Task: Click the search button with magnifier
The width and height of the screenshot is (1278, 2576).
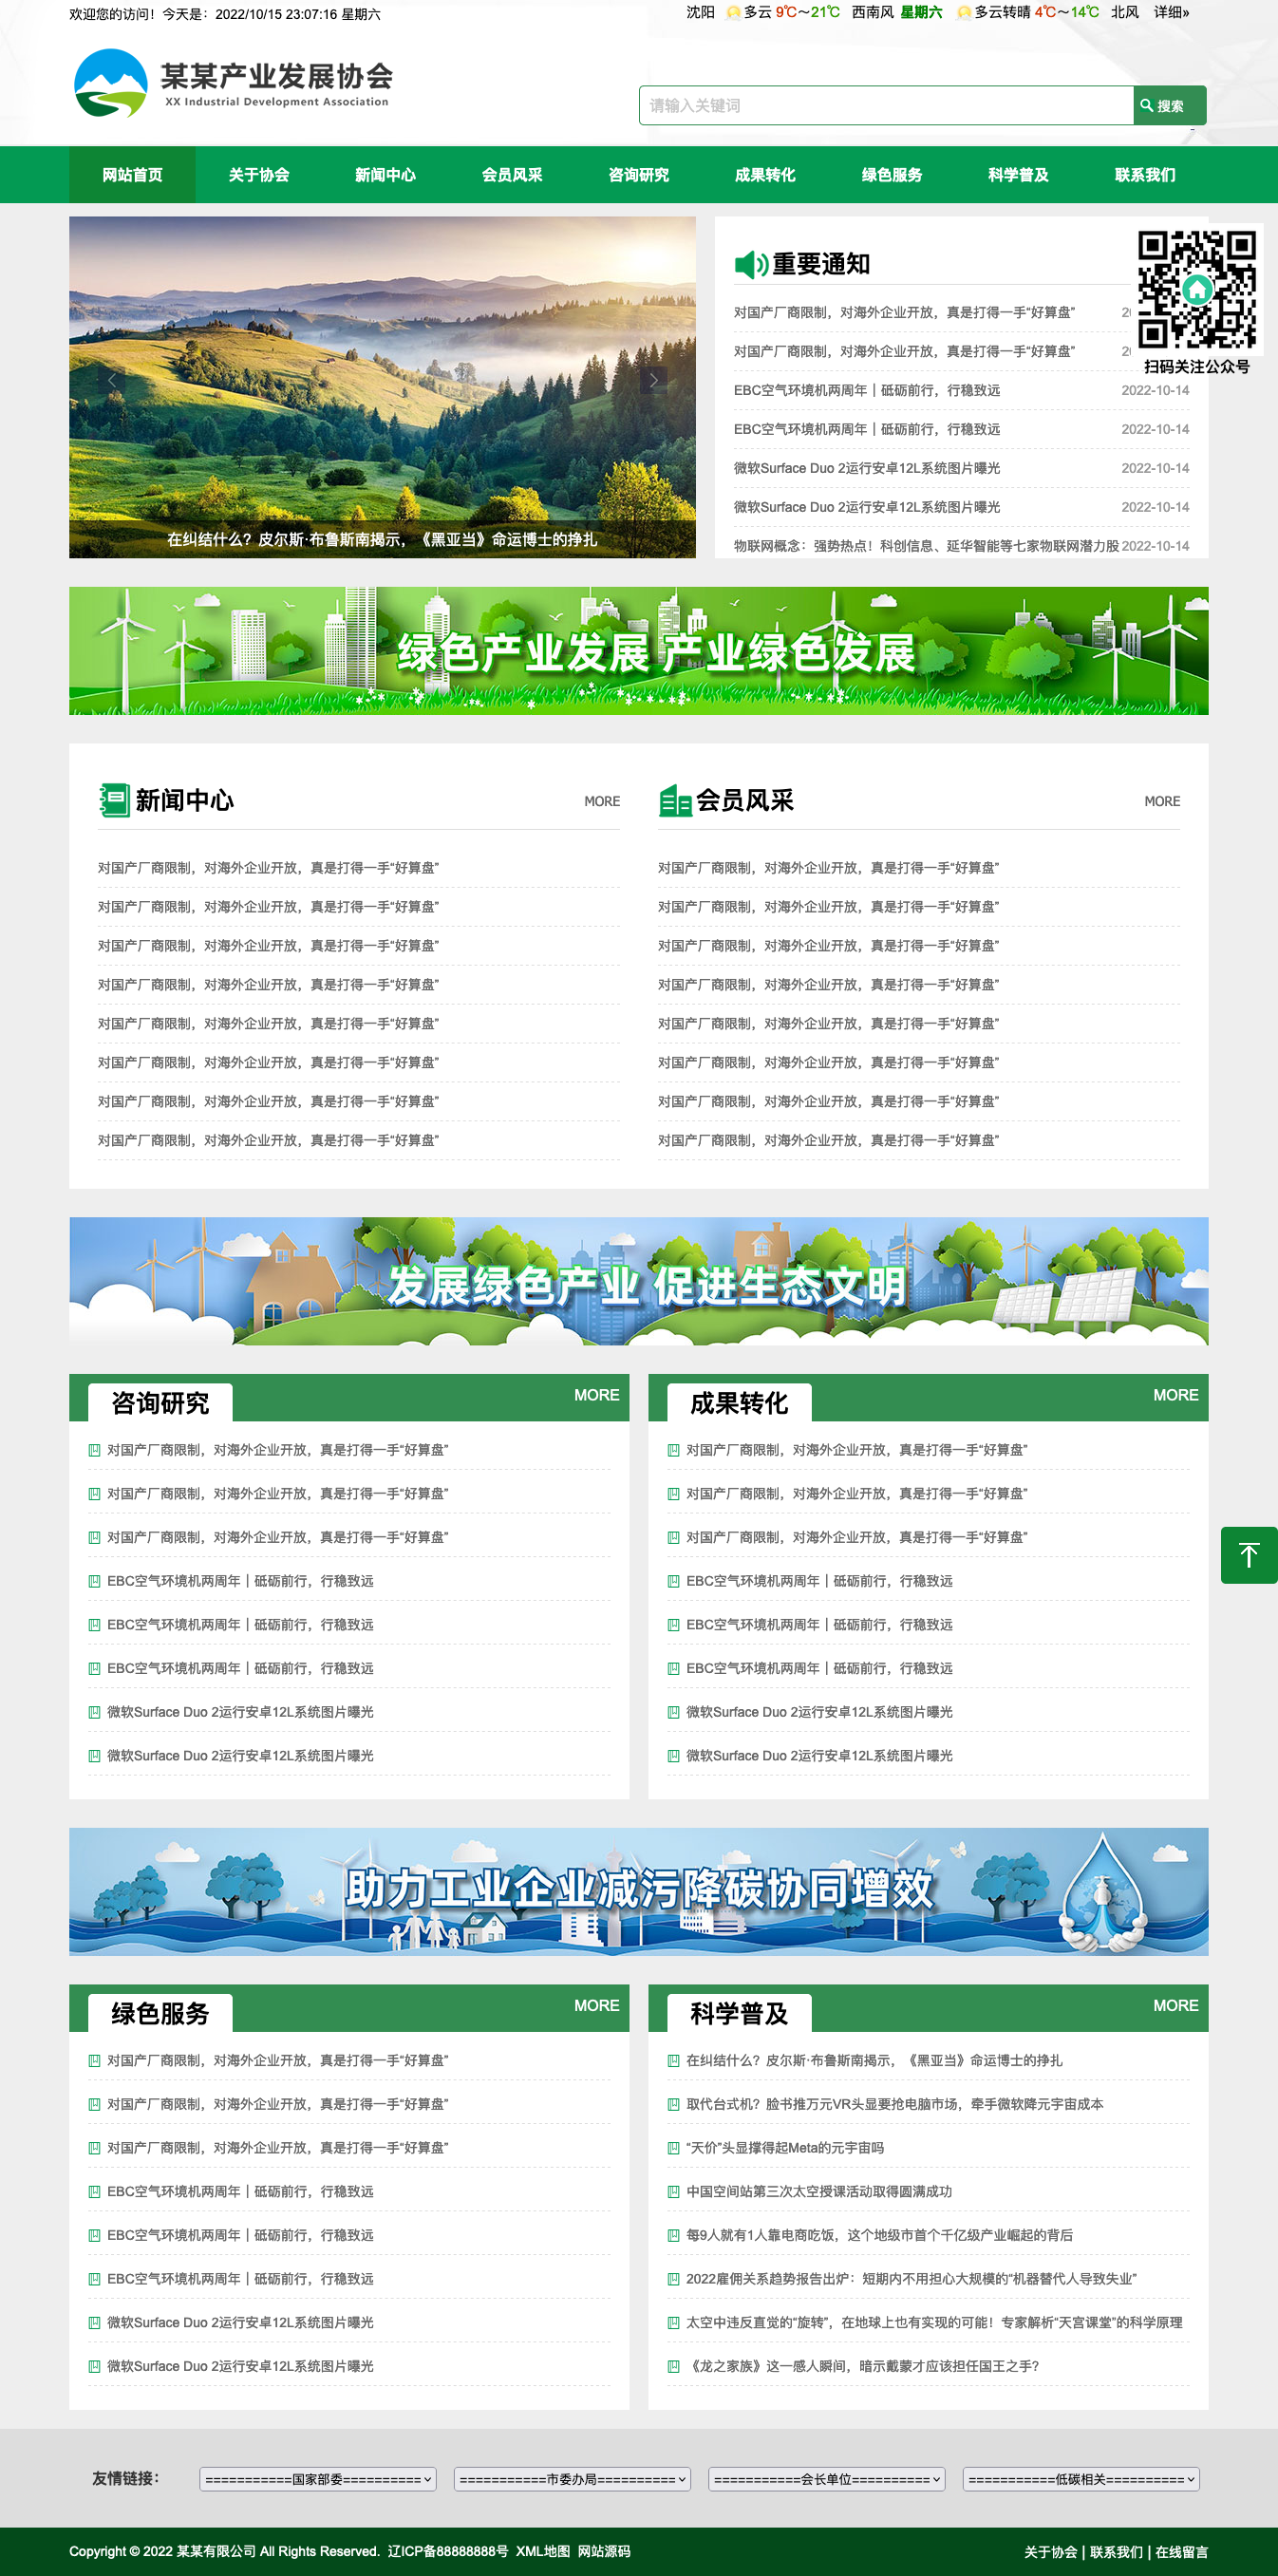Action: click(x=1169, y=105)
